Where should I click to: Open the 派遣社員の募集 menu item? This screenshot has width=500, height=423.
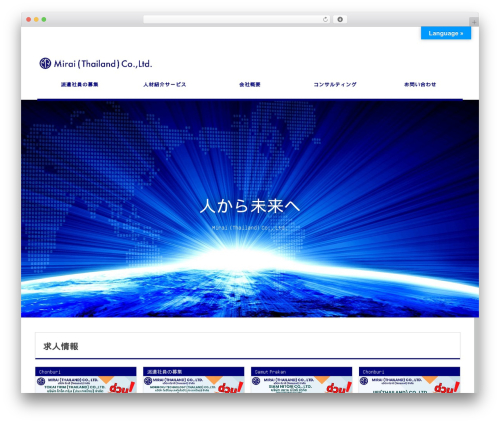pyautogui.click(x=79, y=84)
